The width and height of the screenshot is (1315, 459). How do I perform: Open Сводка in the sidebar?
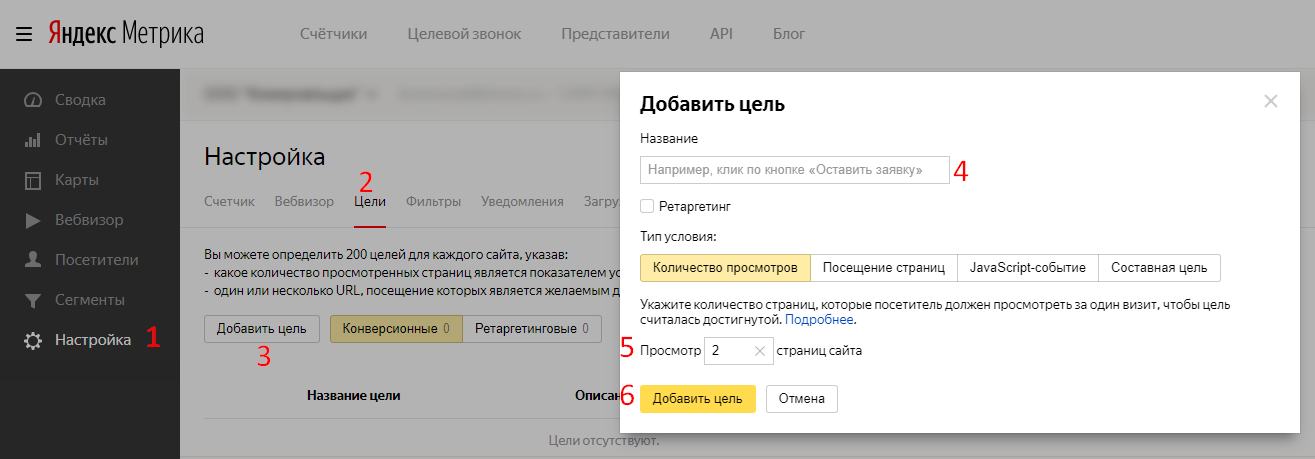[80, 99]
